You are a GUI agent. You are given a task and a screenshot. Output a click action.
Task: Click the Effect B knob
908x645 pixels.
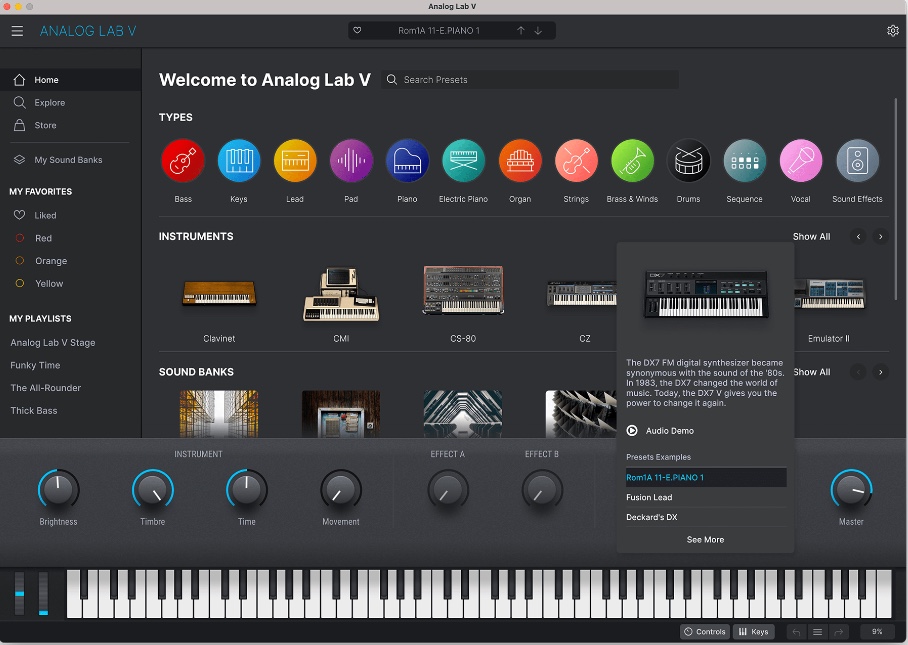click(542, 490)
